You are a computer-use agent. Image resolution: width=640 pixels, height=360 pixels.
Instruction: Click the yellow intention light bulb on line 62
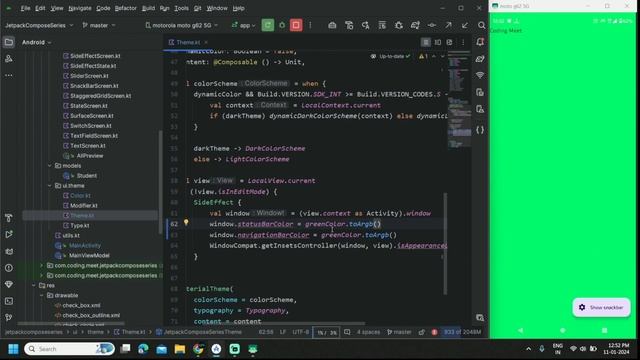click(x=186, y=223)
